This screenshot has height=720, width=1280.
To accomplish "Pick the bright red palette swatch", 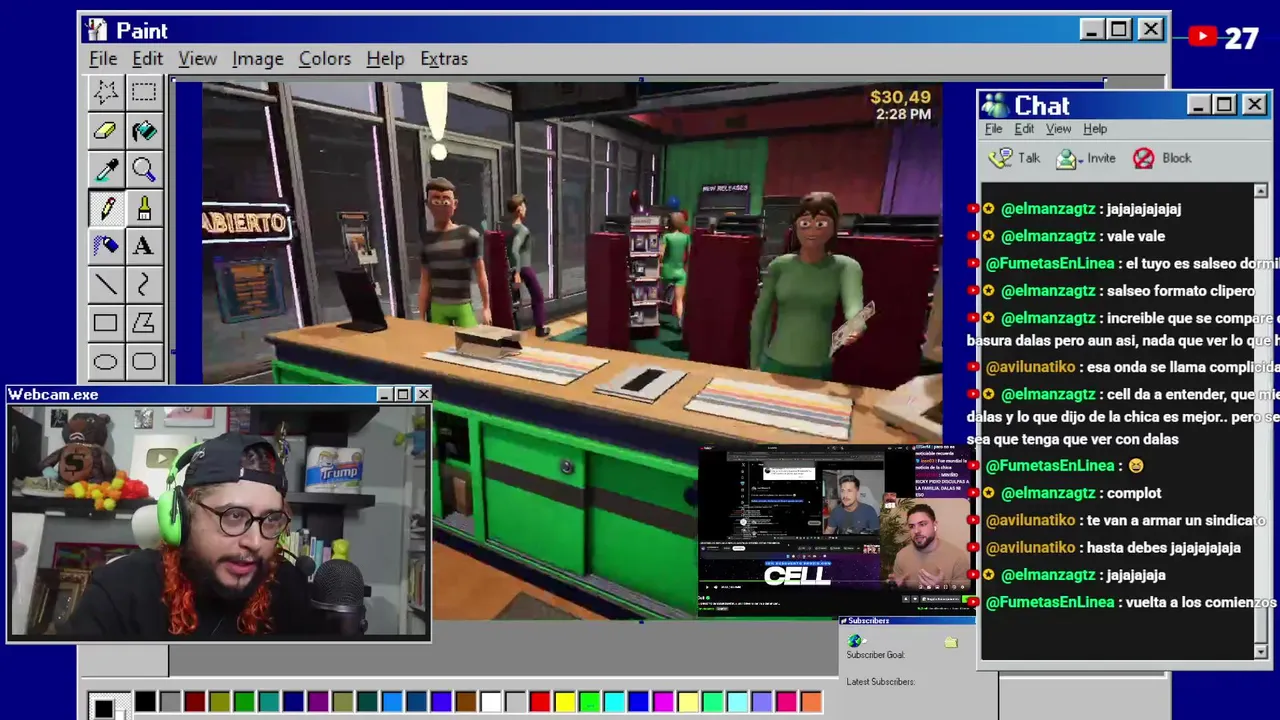I will [540, 702].
